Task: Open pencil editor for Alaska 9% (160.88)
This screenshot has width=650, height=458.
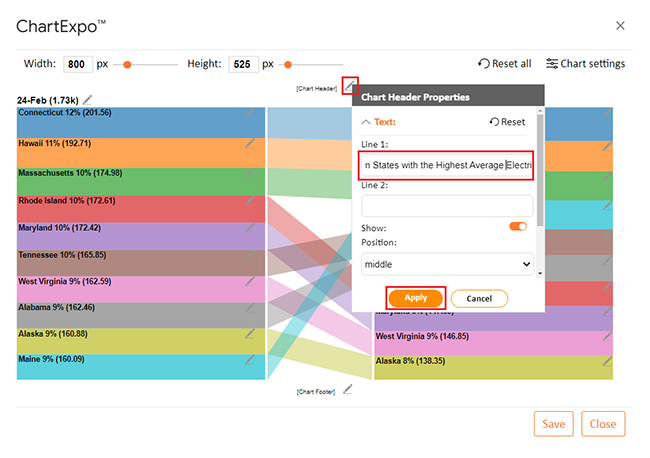Action: coord(250,334)
